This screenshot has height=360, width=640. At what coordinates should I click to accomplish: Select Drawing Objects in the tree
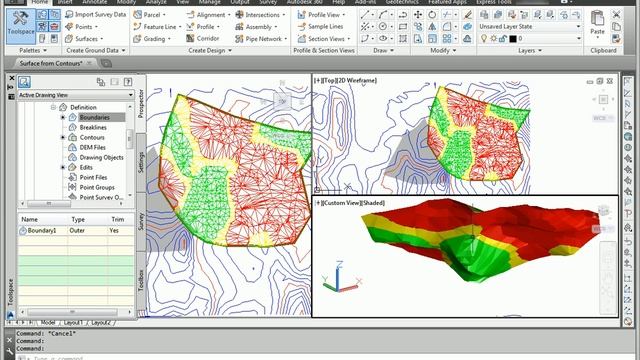point(102,158)
